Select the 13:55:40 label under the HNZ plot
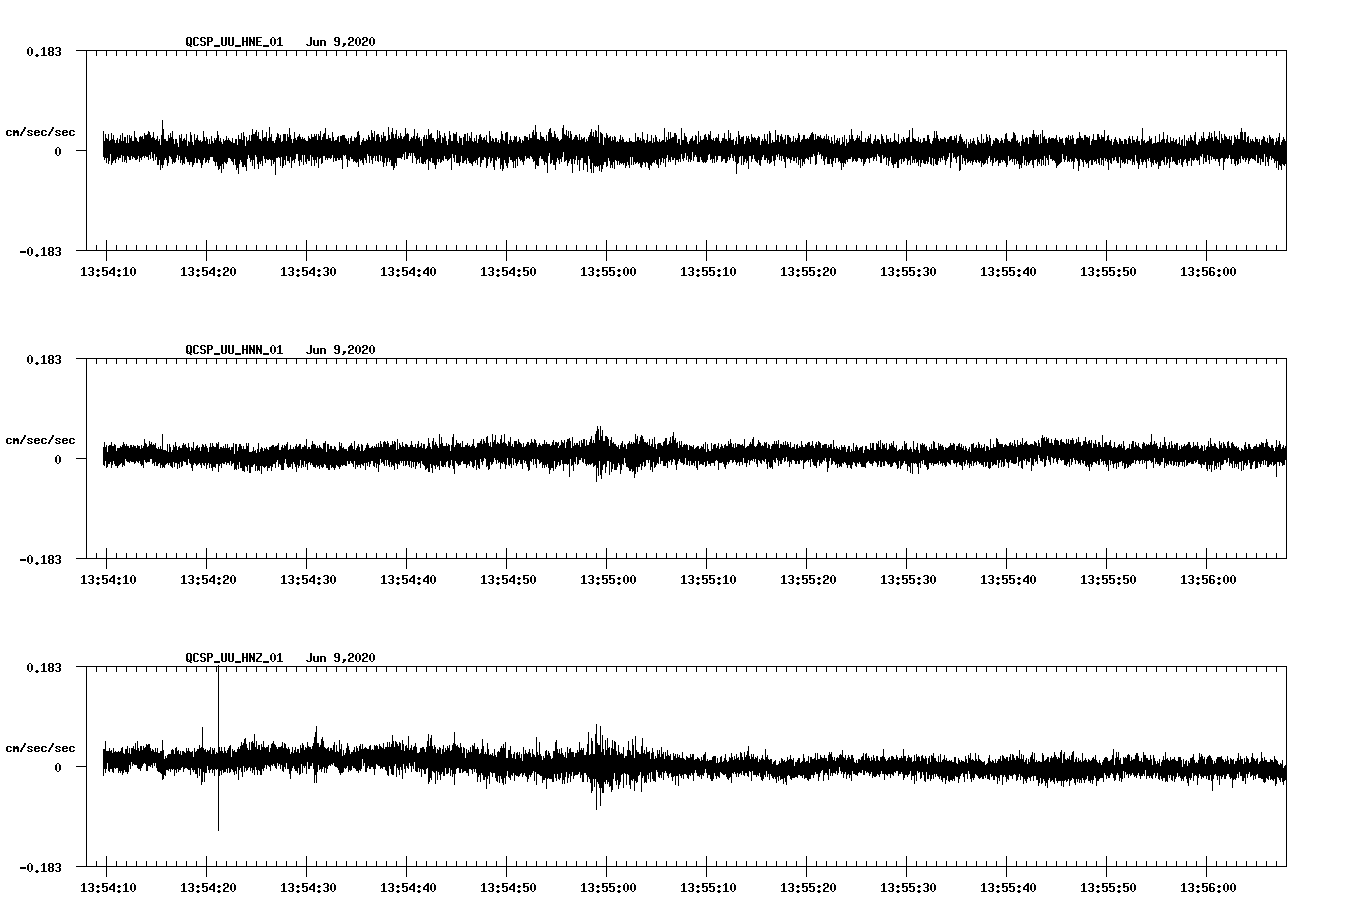The image size is (1358, 924). [x=1007, y=888]
